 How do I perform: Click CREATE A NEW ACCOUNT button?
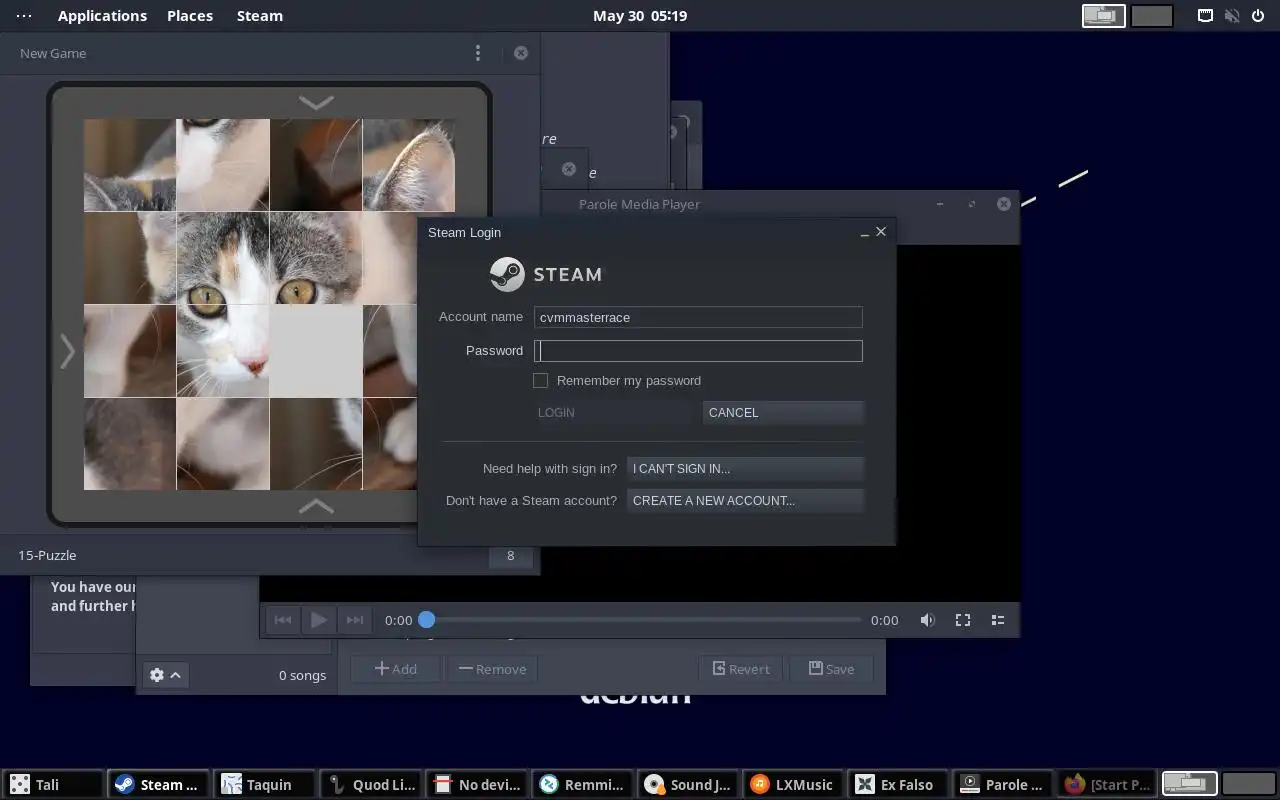pos(745,500)
